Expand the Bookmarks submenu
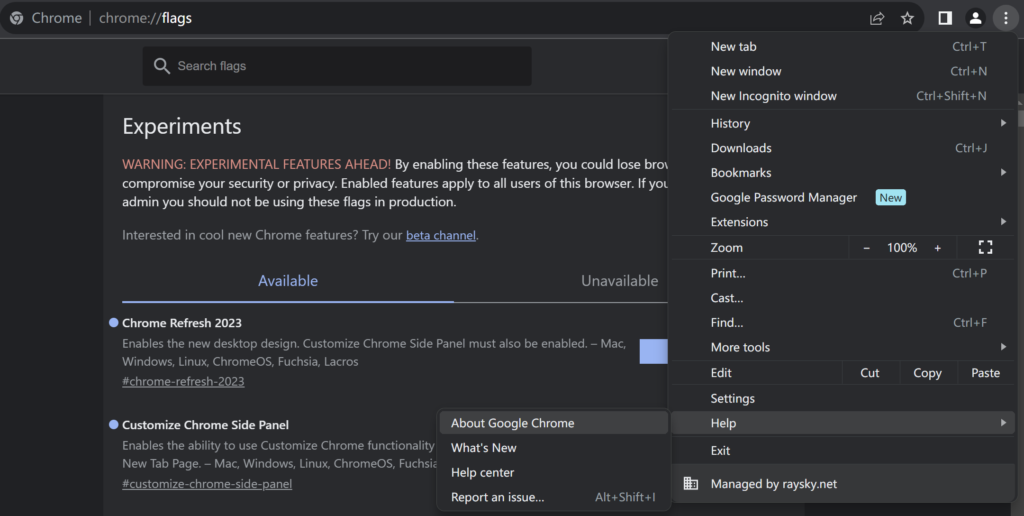This screenshot has height=516, width=1024. click(840, 173)
